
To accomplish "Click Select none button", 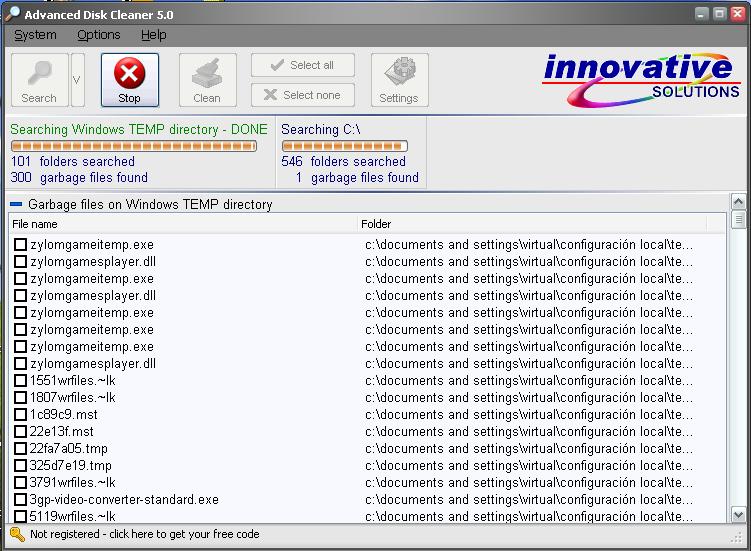I will [x=303, y=95].
